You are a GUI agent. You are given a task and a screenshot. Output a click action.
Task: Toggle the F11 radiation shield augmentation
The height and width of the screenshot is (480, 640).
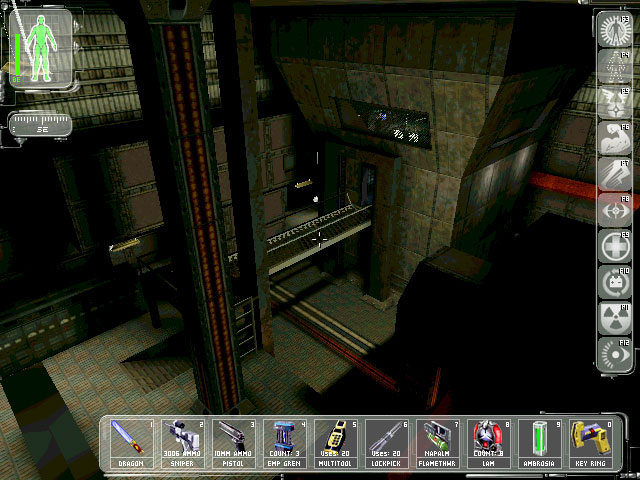(x=614, y=318)
